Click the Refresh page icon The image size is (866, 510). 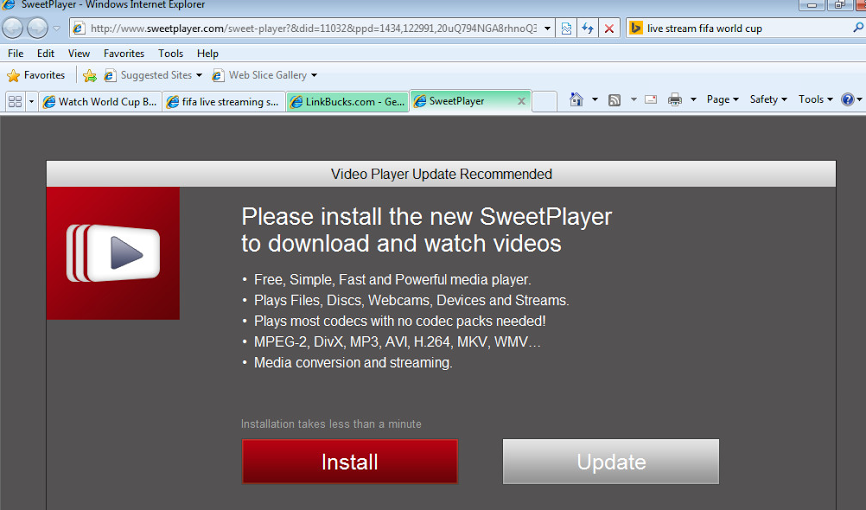(588, 28)
